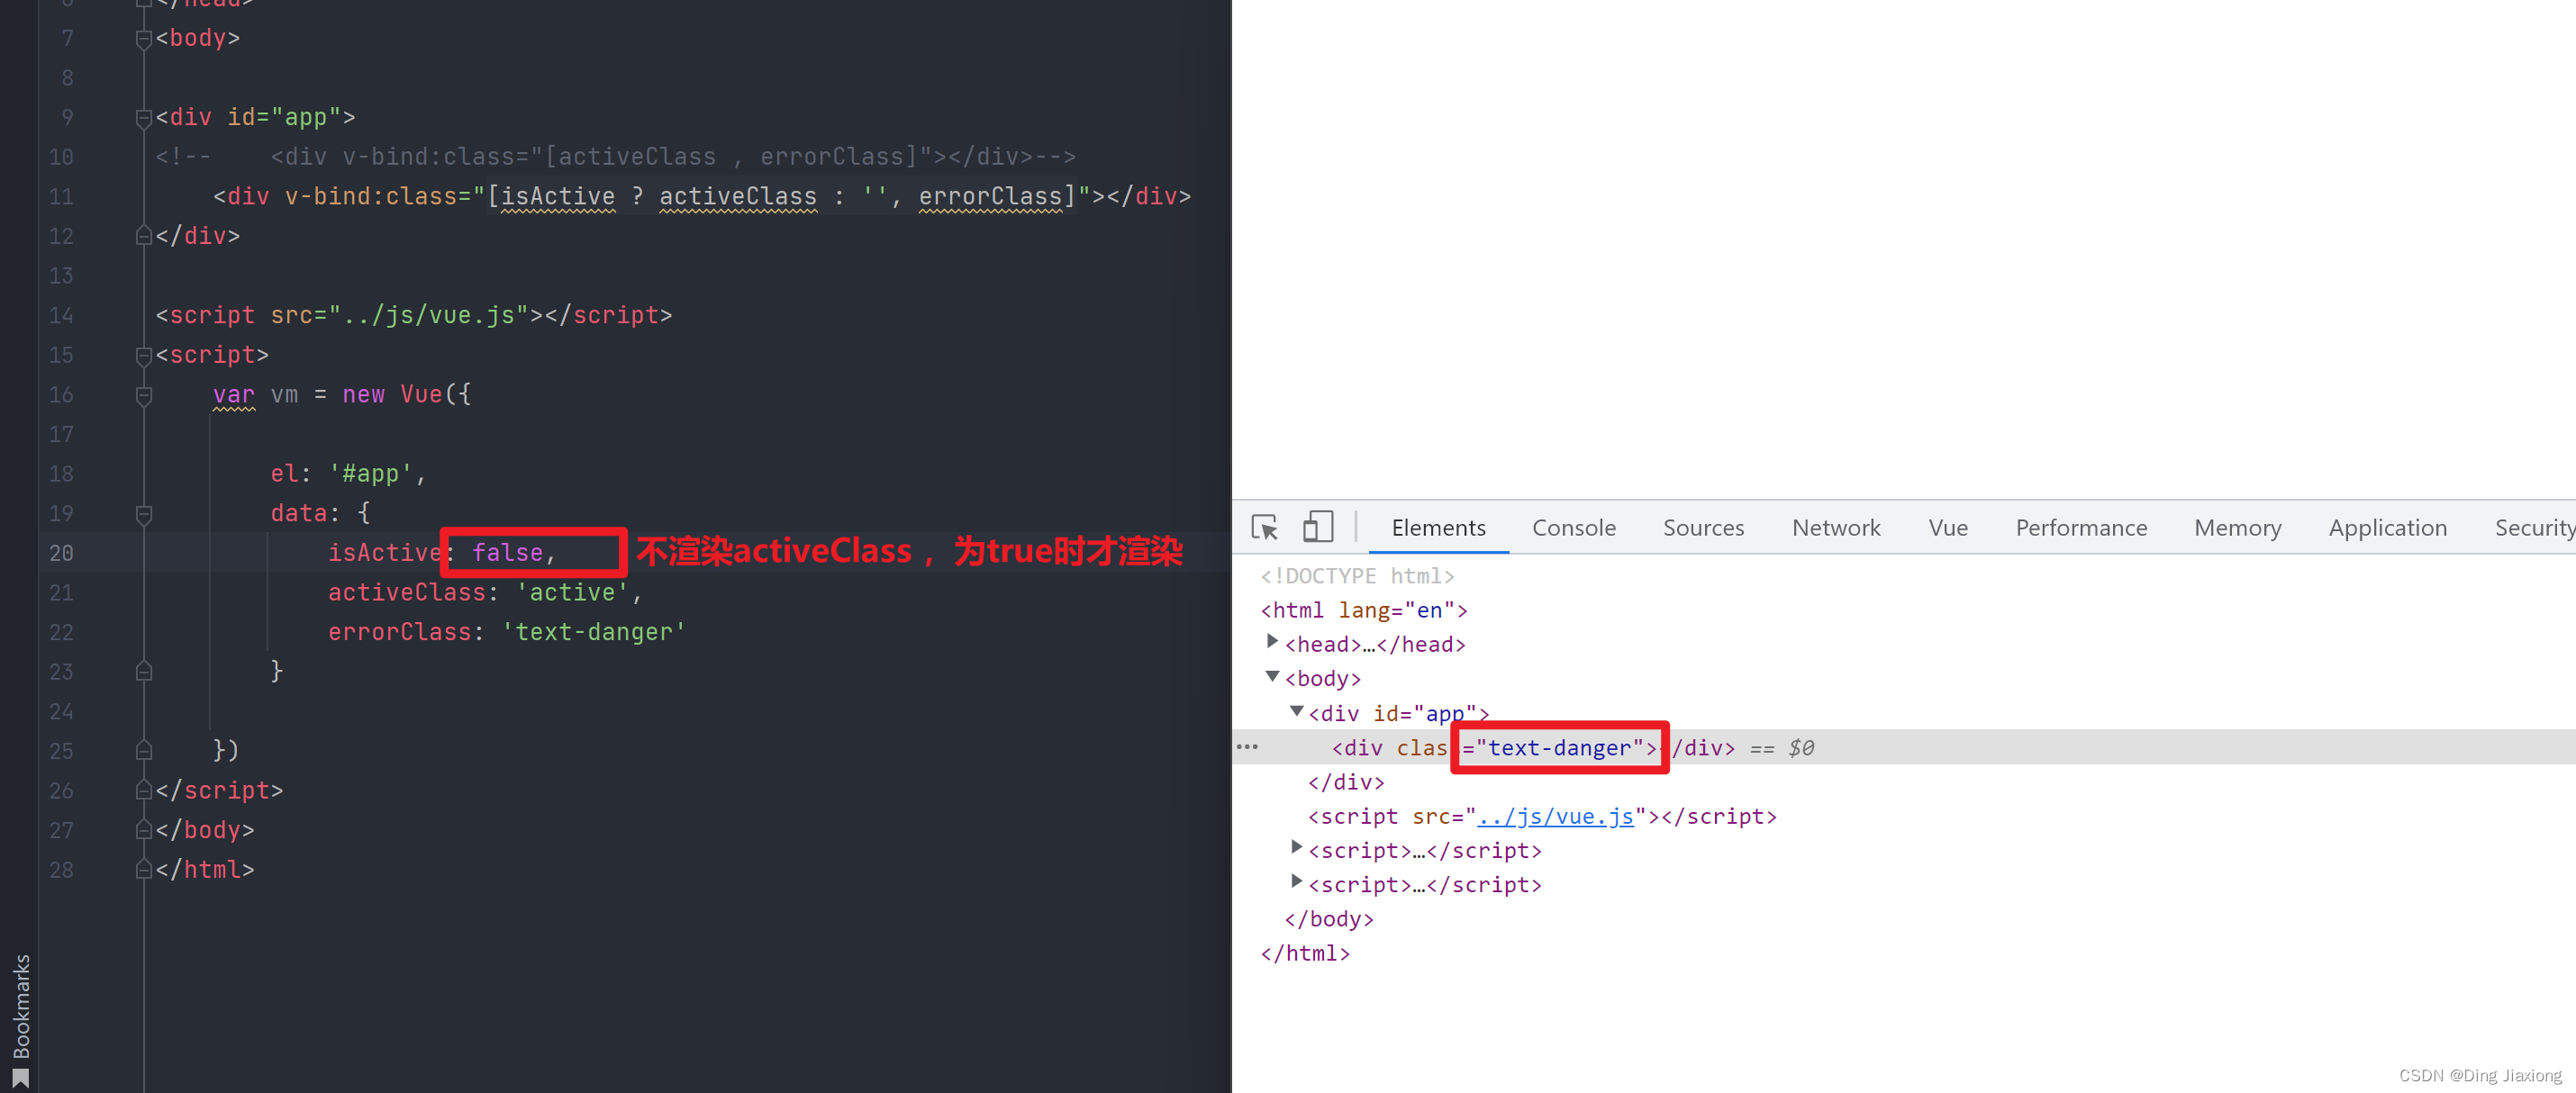Open the Vue devtools tab

[1947, 528]
